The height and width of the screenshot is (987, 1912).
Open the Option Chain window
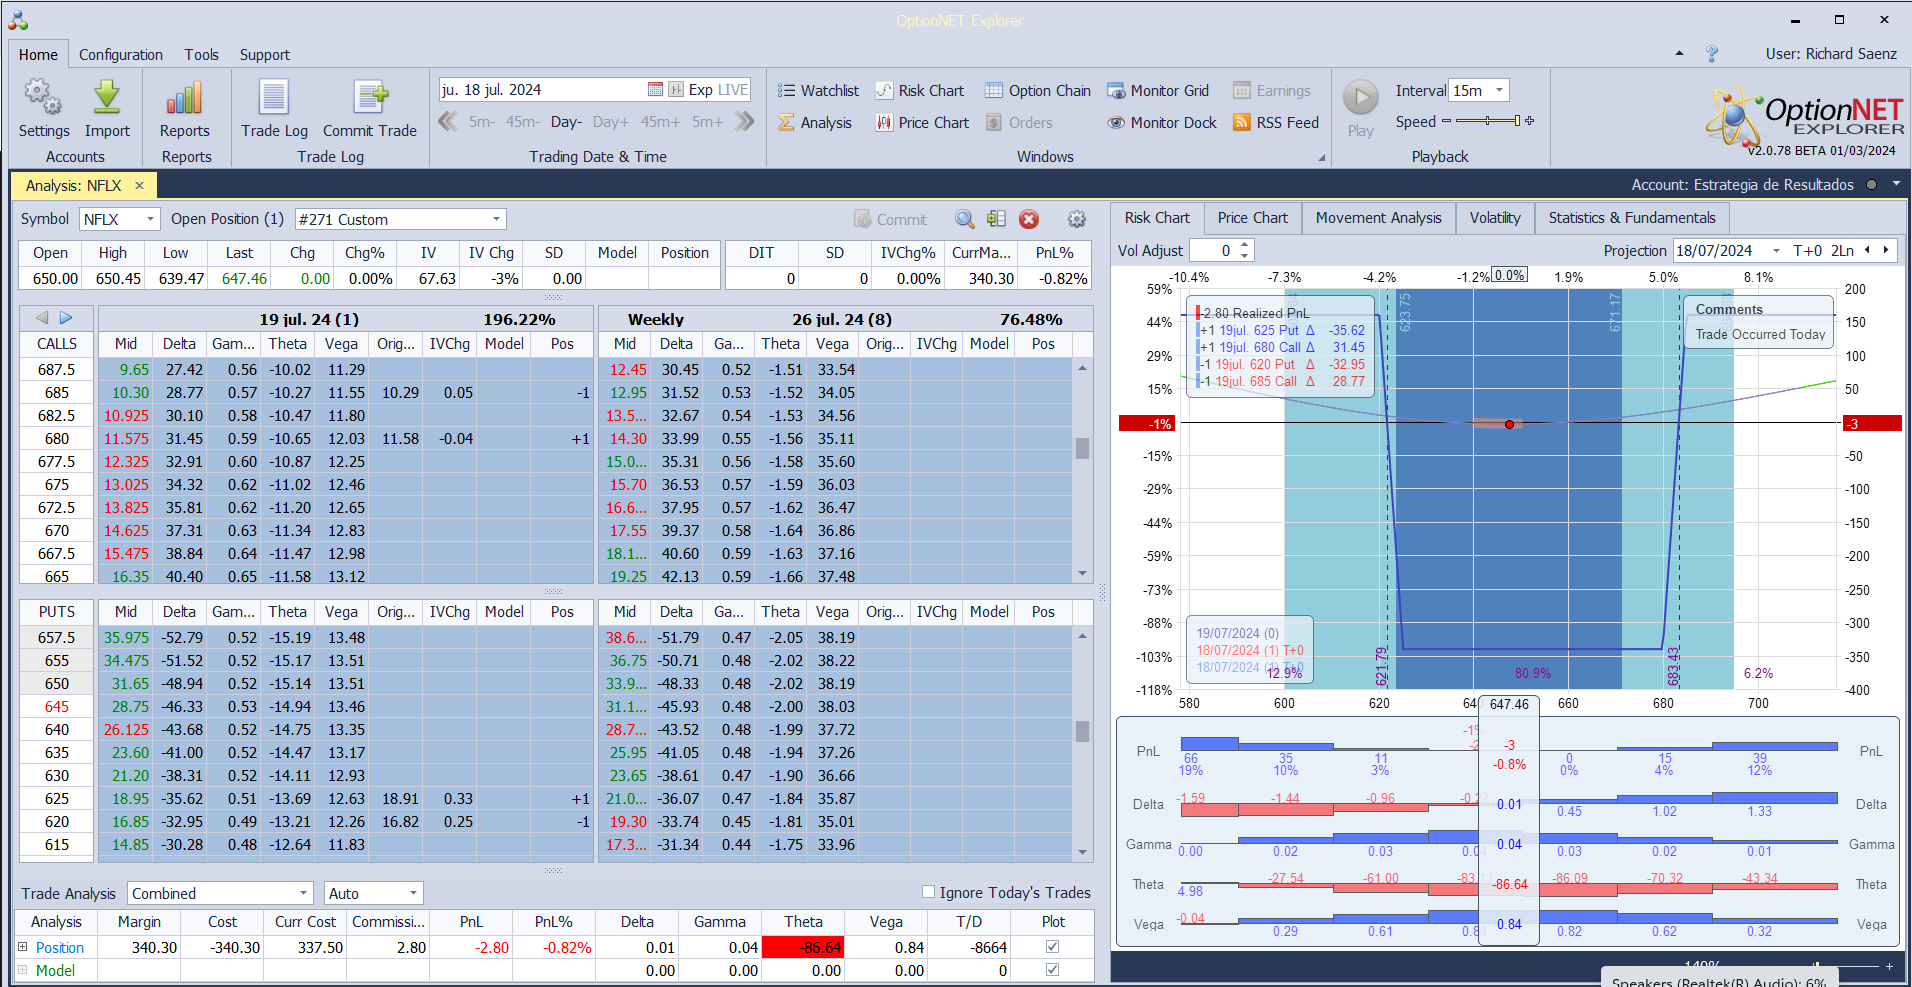pos(1038,91)
